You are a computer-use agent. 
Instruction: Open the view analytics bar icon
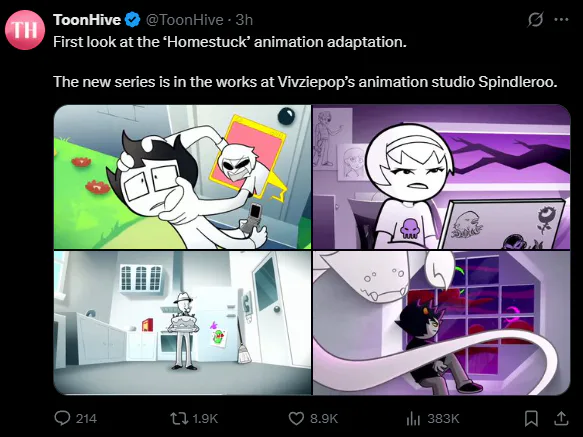coord(413,418)
